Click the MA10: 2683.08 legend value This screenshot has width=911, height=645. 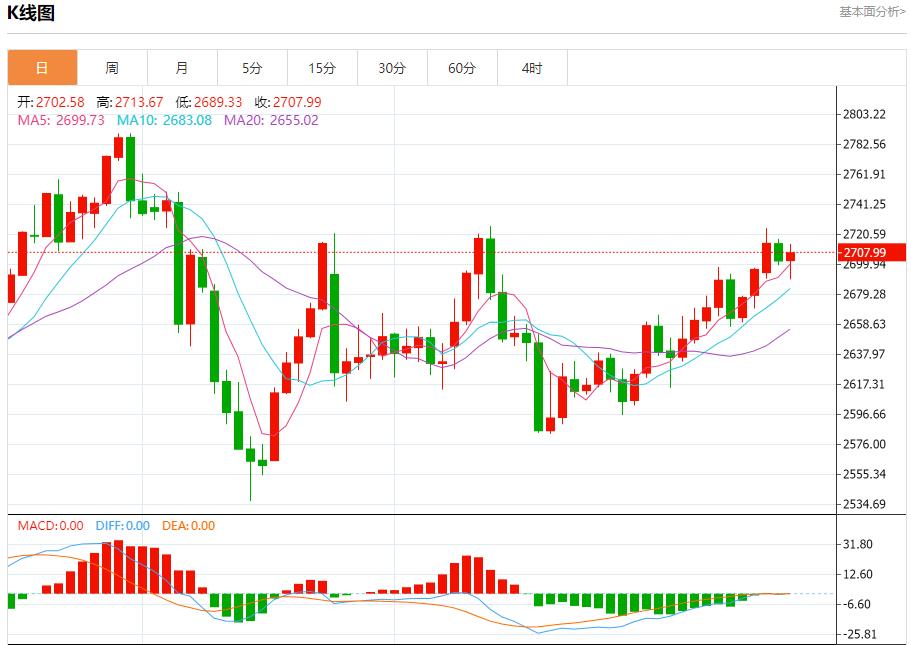(x=164, y=120)
